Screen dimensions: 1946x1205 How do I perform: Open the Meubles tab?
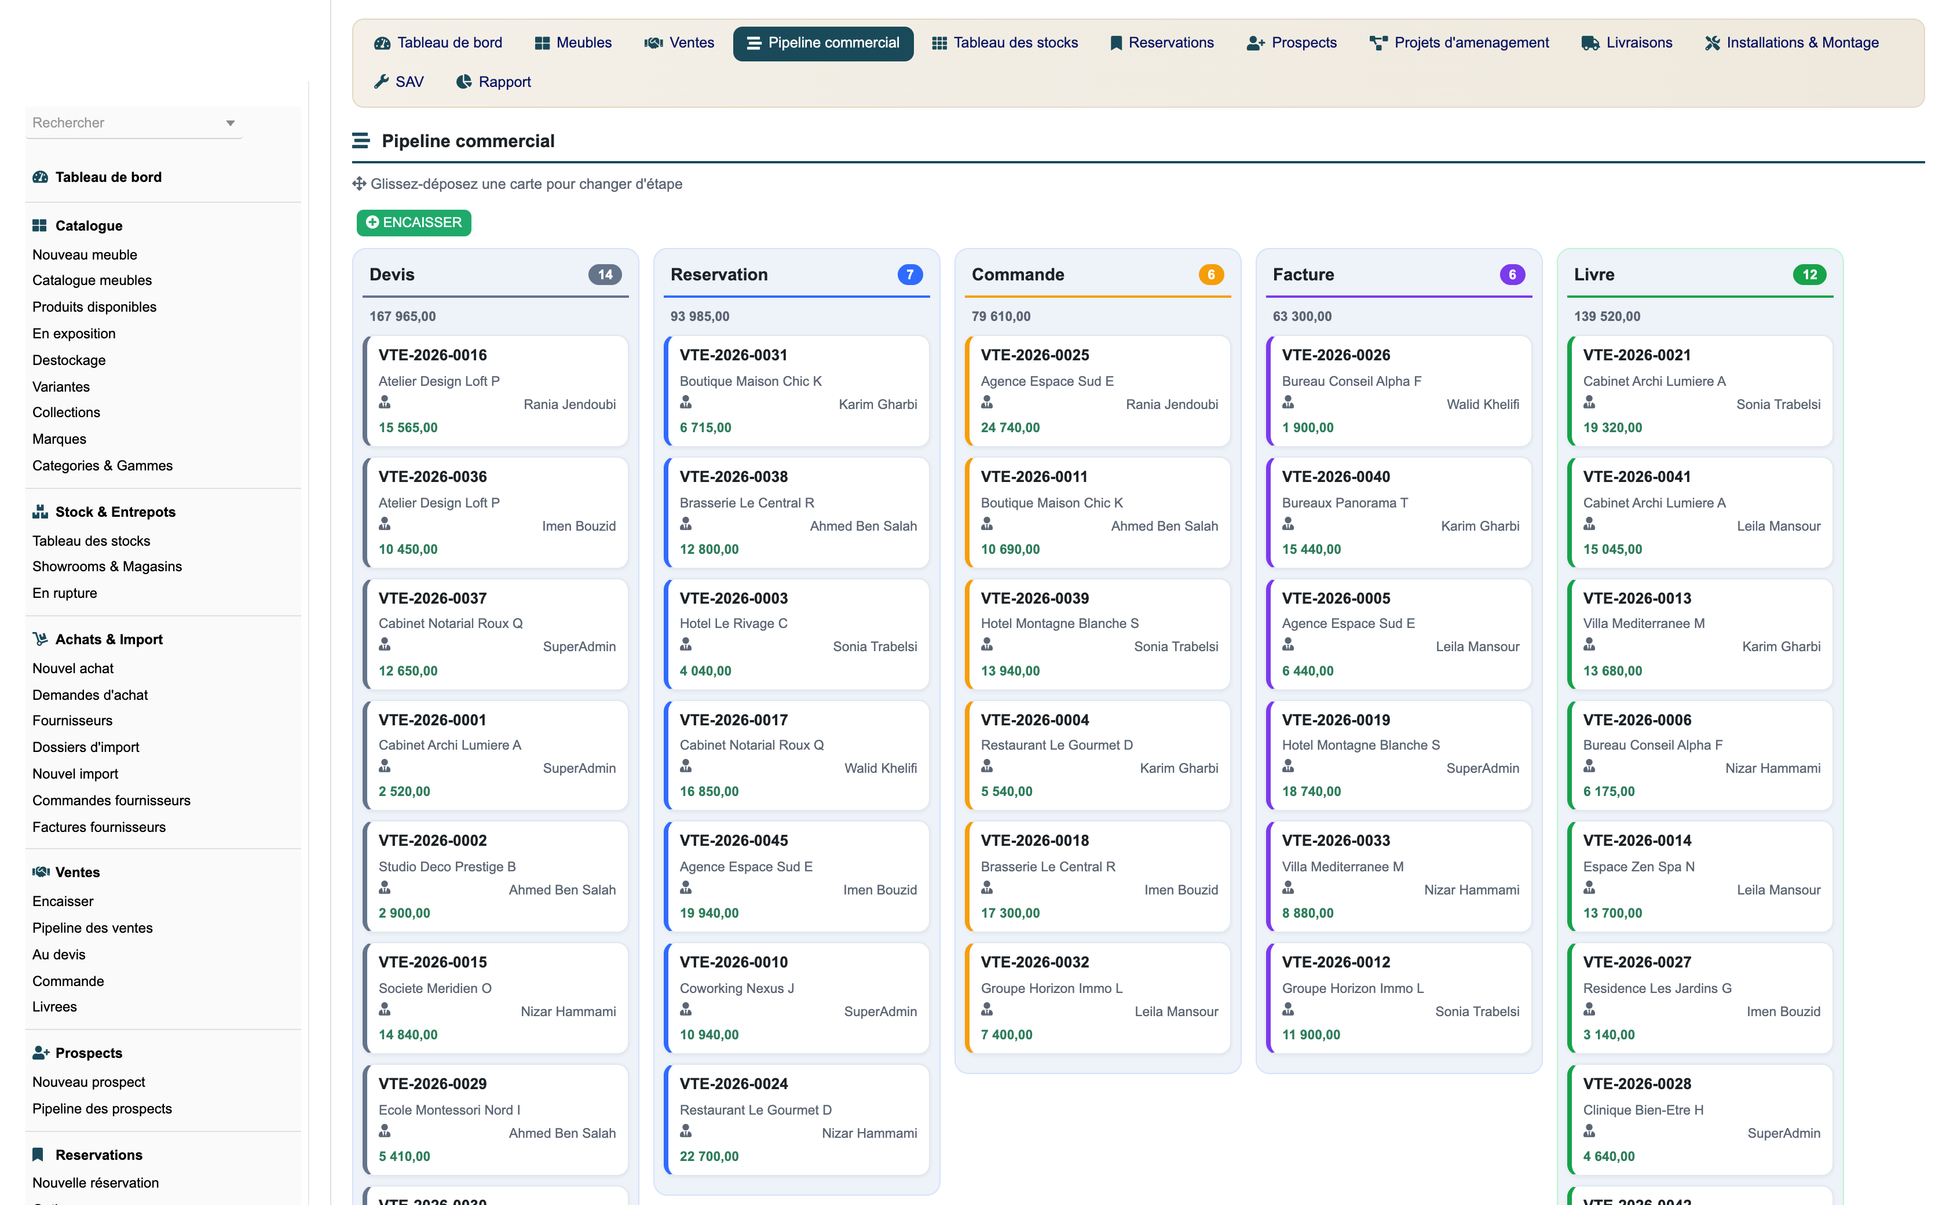573,43
